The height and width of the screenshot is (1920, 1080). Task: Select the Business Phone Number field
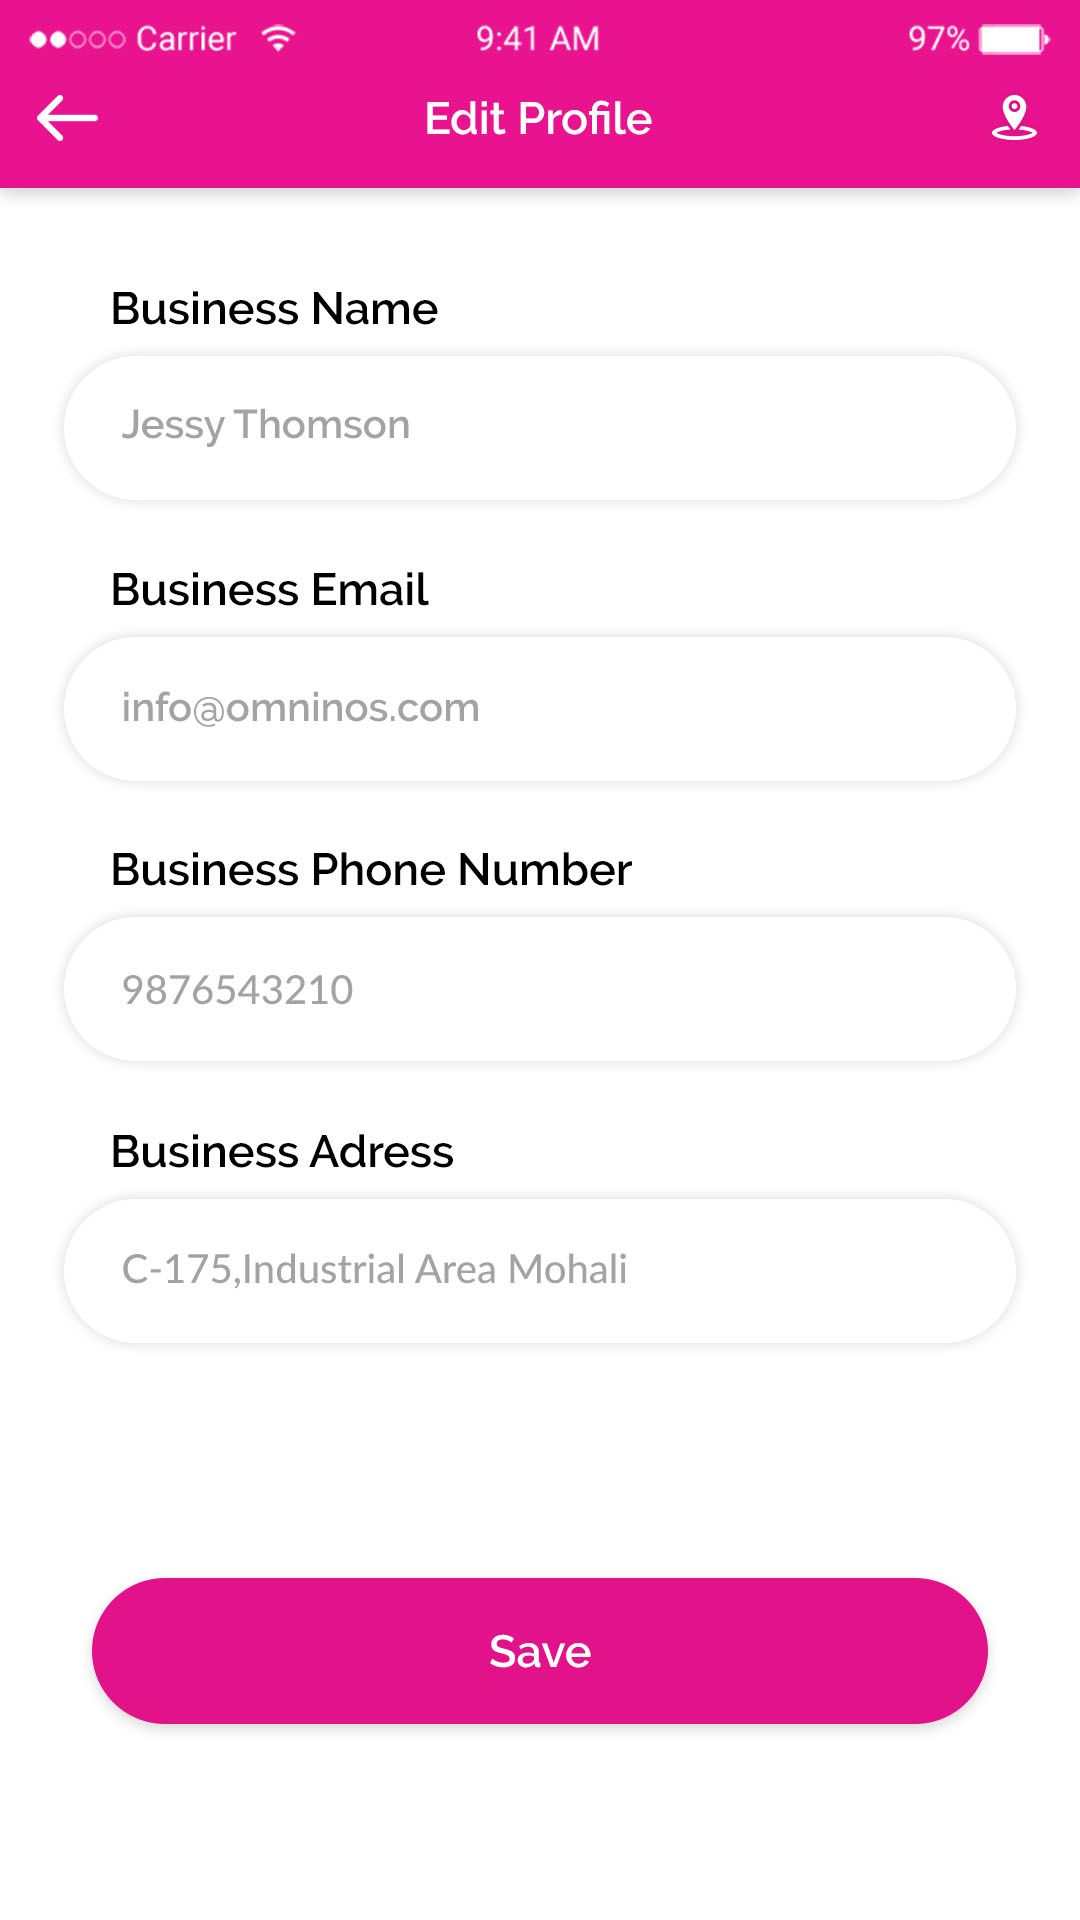coord(540,989)
